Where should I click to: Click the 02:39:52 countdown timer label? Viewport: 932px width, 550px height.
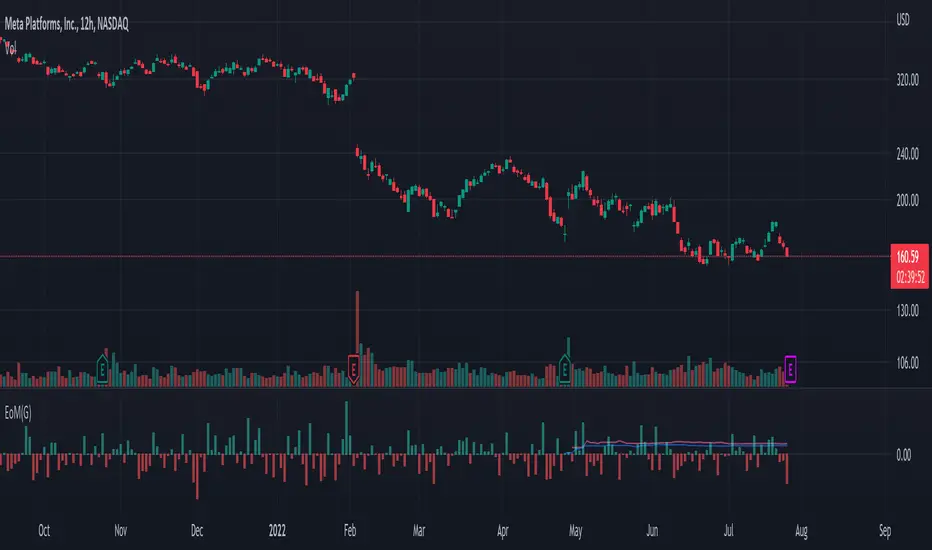tap(910, 277)
